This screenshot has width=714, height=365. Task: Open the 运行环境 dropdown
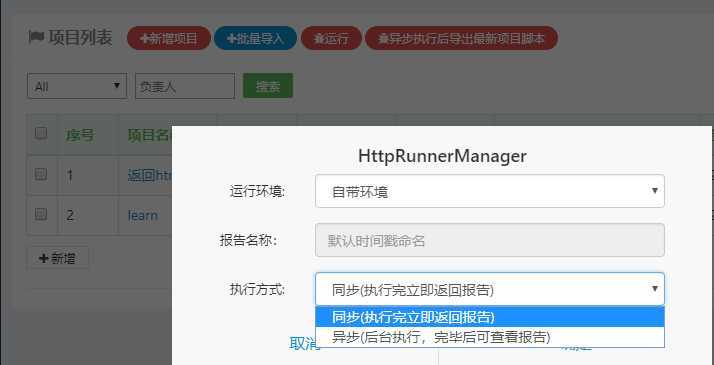(x=490, y=191)
